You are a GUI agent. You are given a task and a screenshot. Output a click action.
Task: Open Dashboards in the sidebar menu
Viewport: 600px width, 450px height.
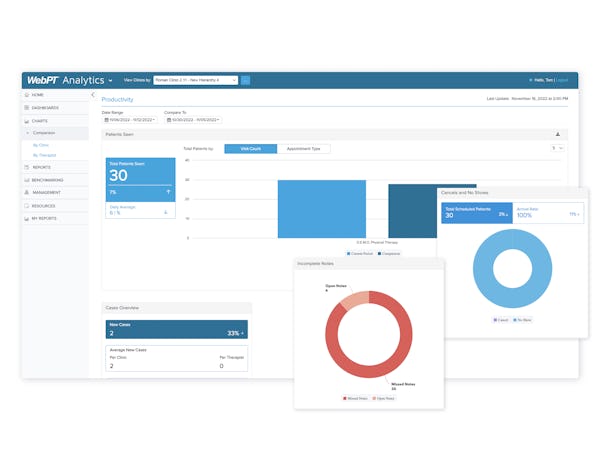[x=55, y=108]
